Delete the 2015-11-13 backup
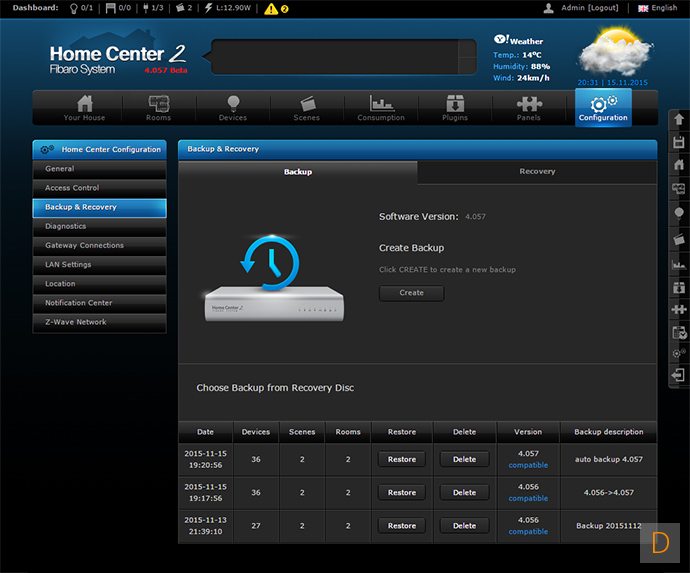The height and width of the screenshot is (573, 690). point(465,526)
